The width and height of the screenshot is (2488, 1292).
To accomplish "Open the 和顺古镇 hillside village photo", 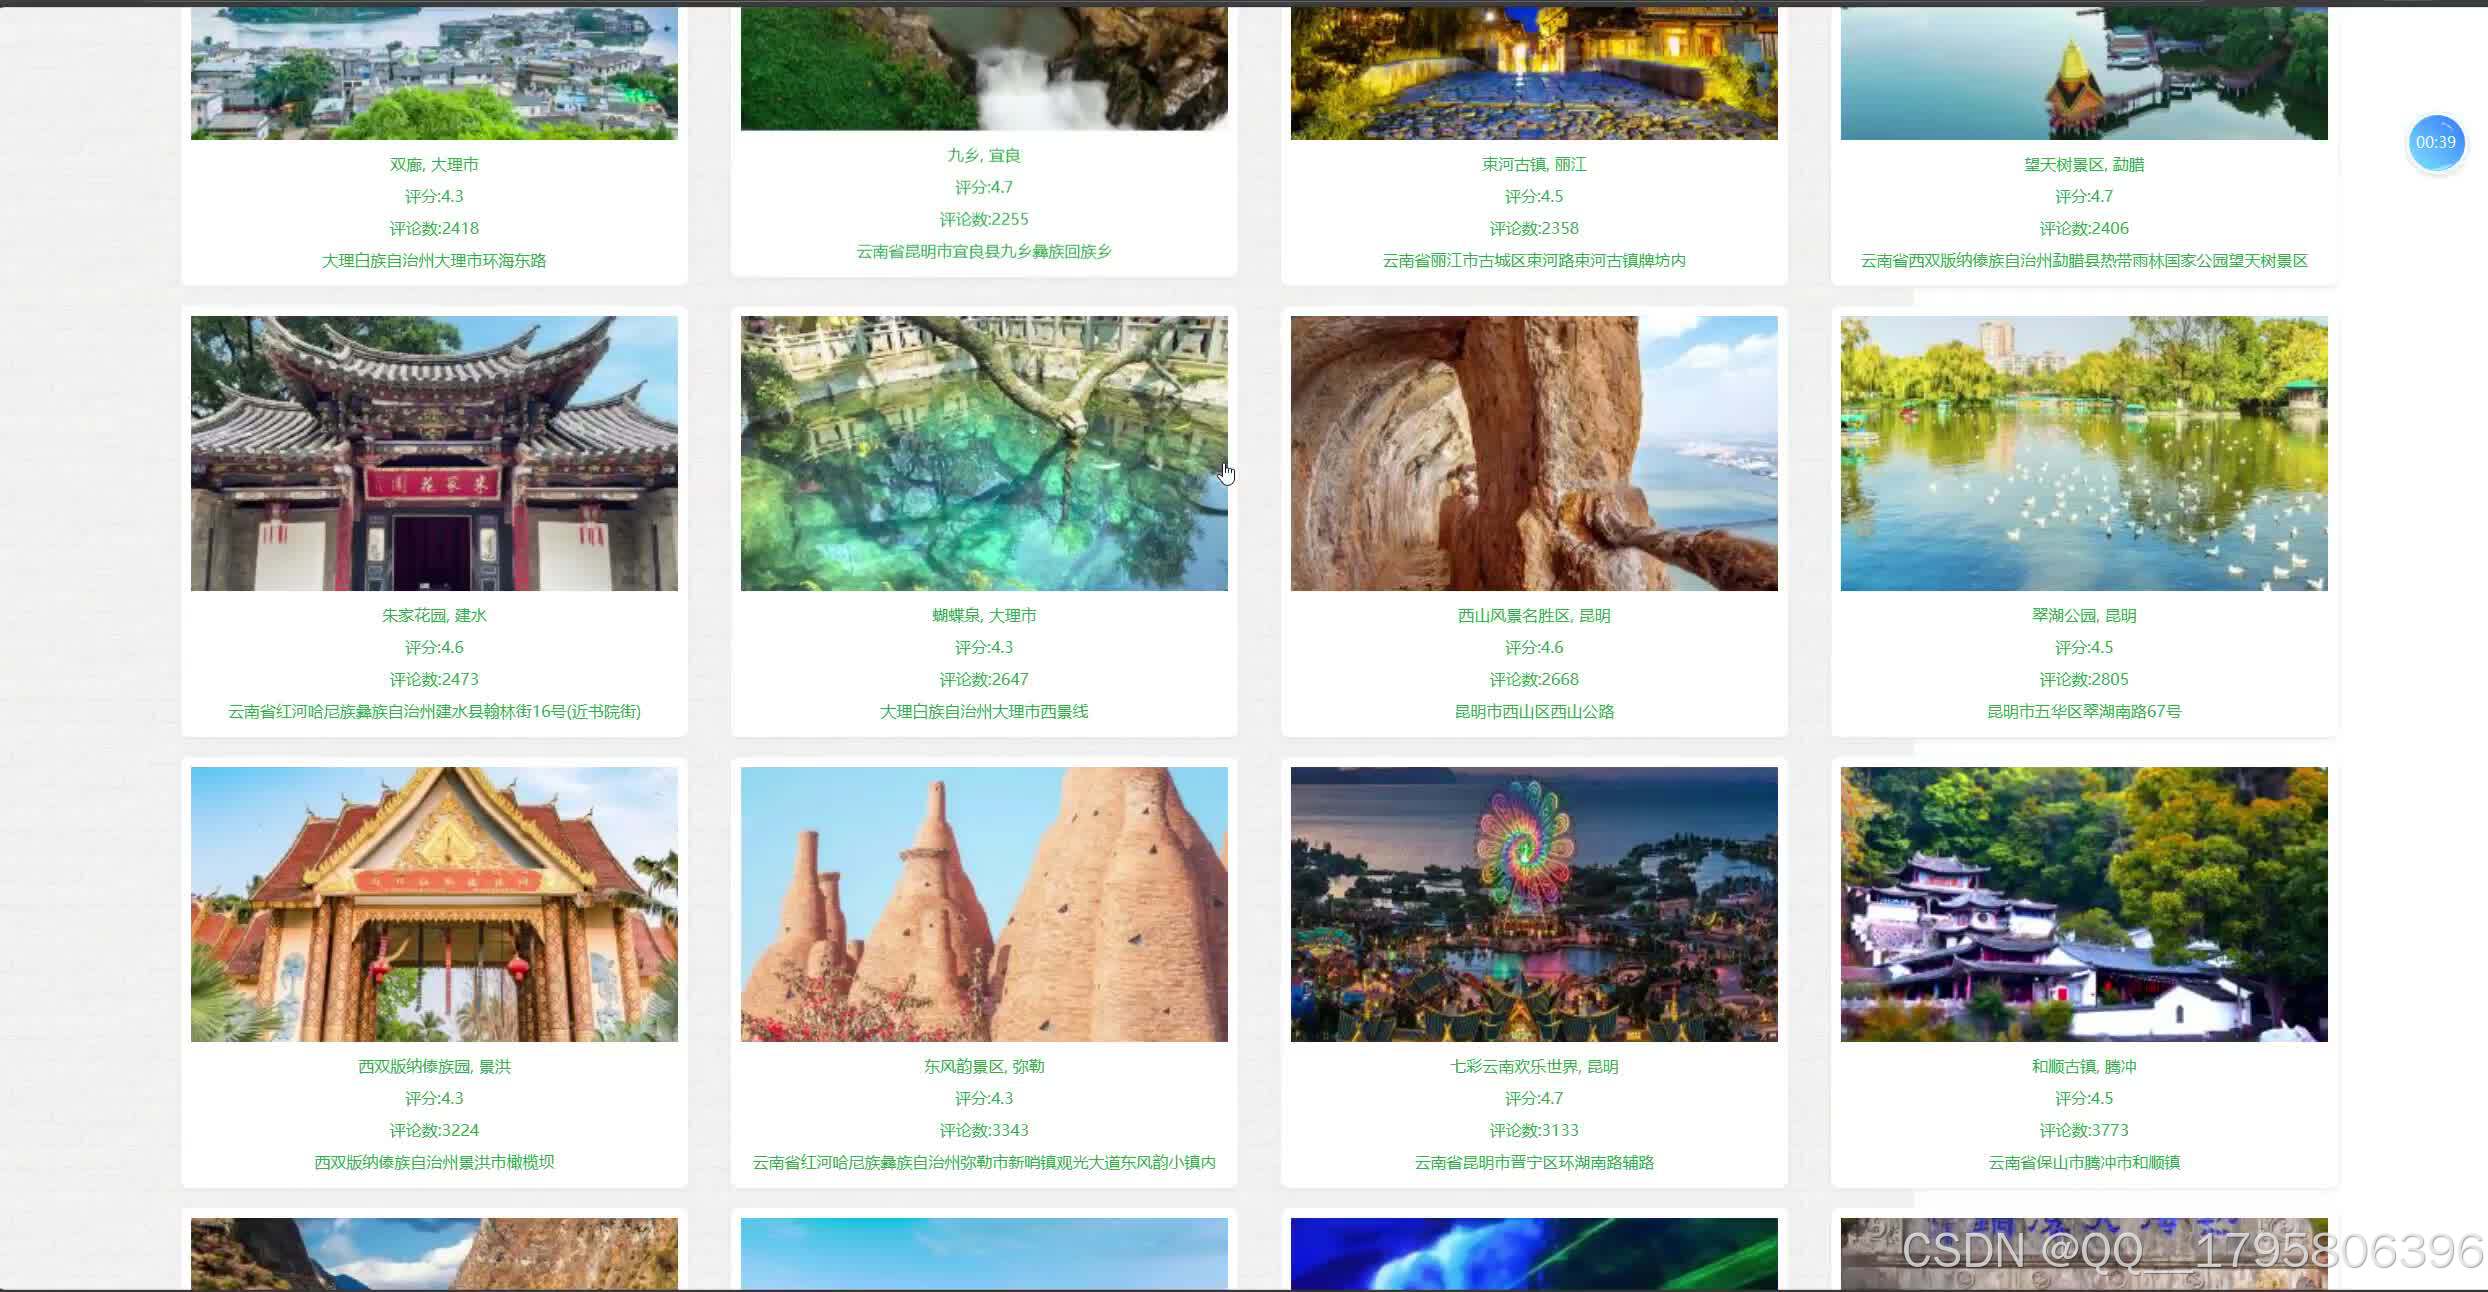I will pyautogui.click(x=2084, y=904).
